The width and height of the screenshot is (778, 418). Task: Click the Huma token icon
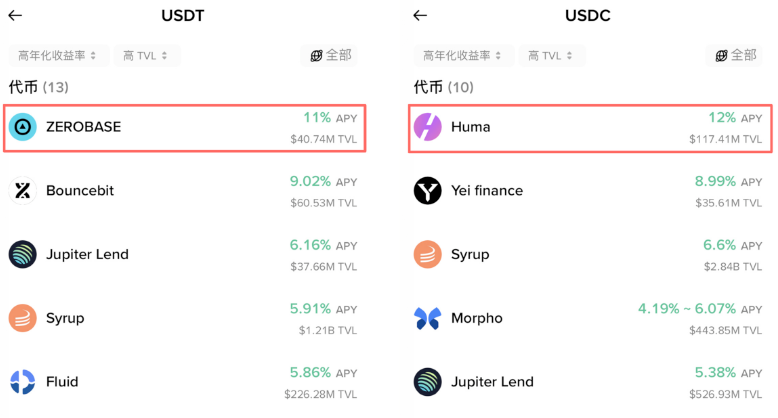point(428,127)
